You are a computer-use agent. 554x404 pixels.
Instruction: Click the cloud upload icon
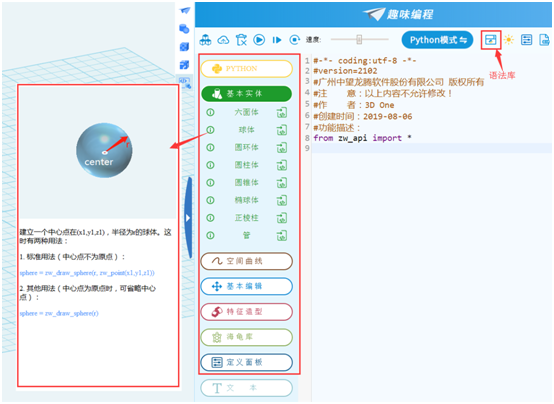point(223,40)
